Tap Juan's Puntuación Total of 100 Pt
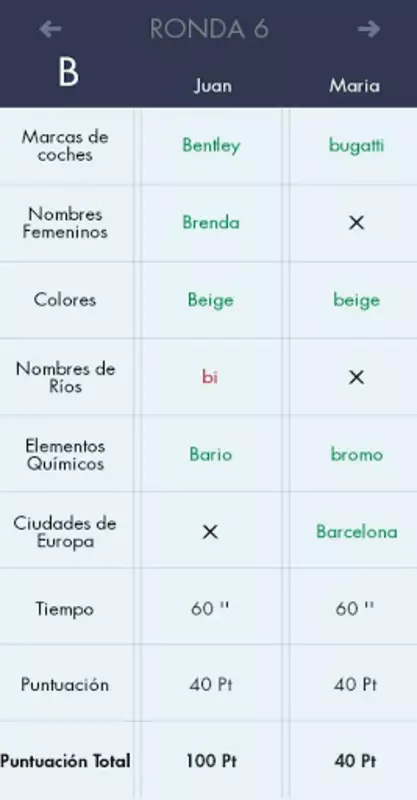 tap(211, 761)
